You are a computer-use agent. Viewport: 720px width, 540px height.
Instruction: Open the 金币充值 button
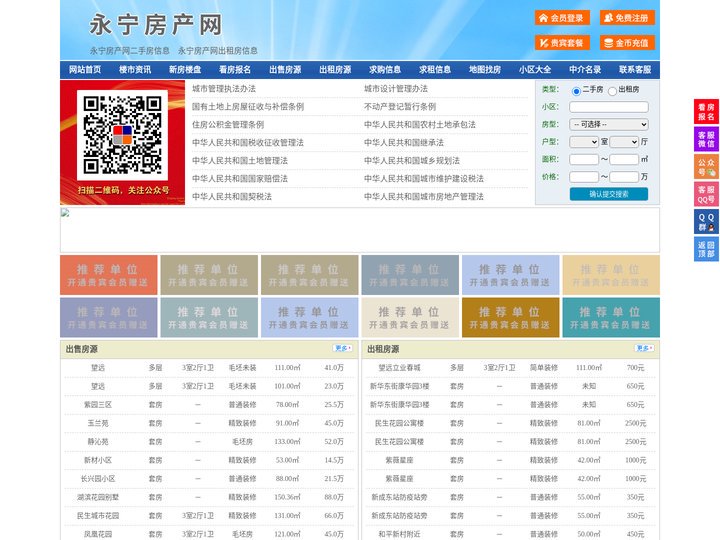(627, 43)
